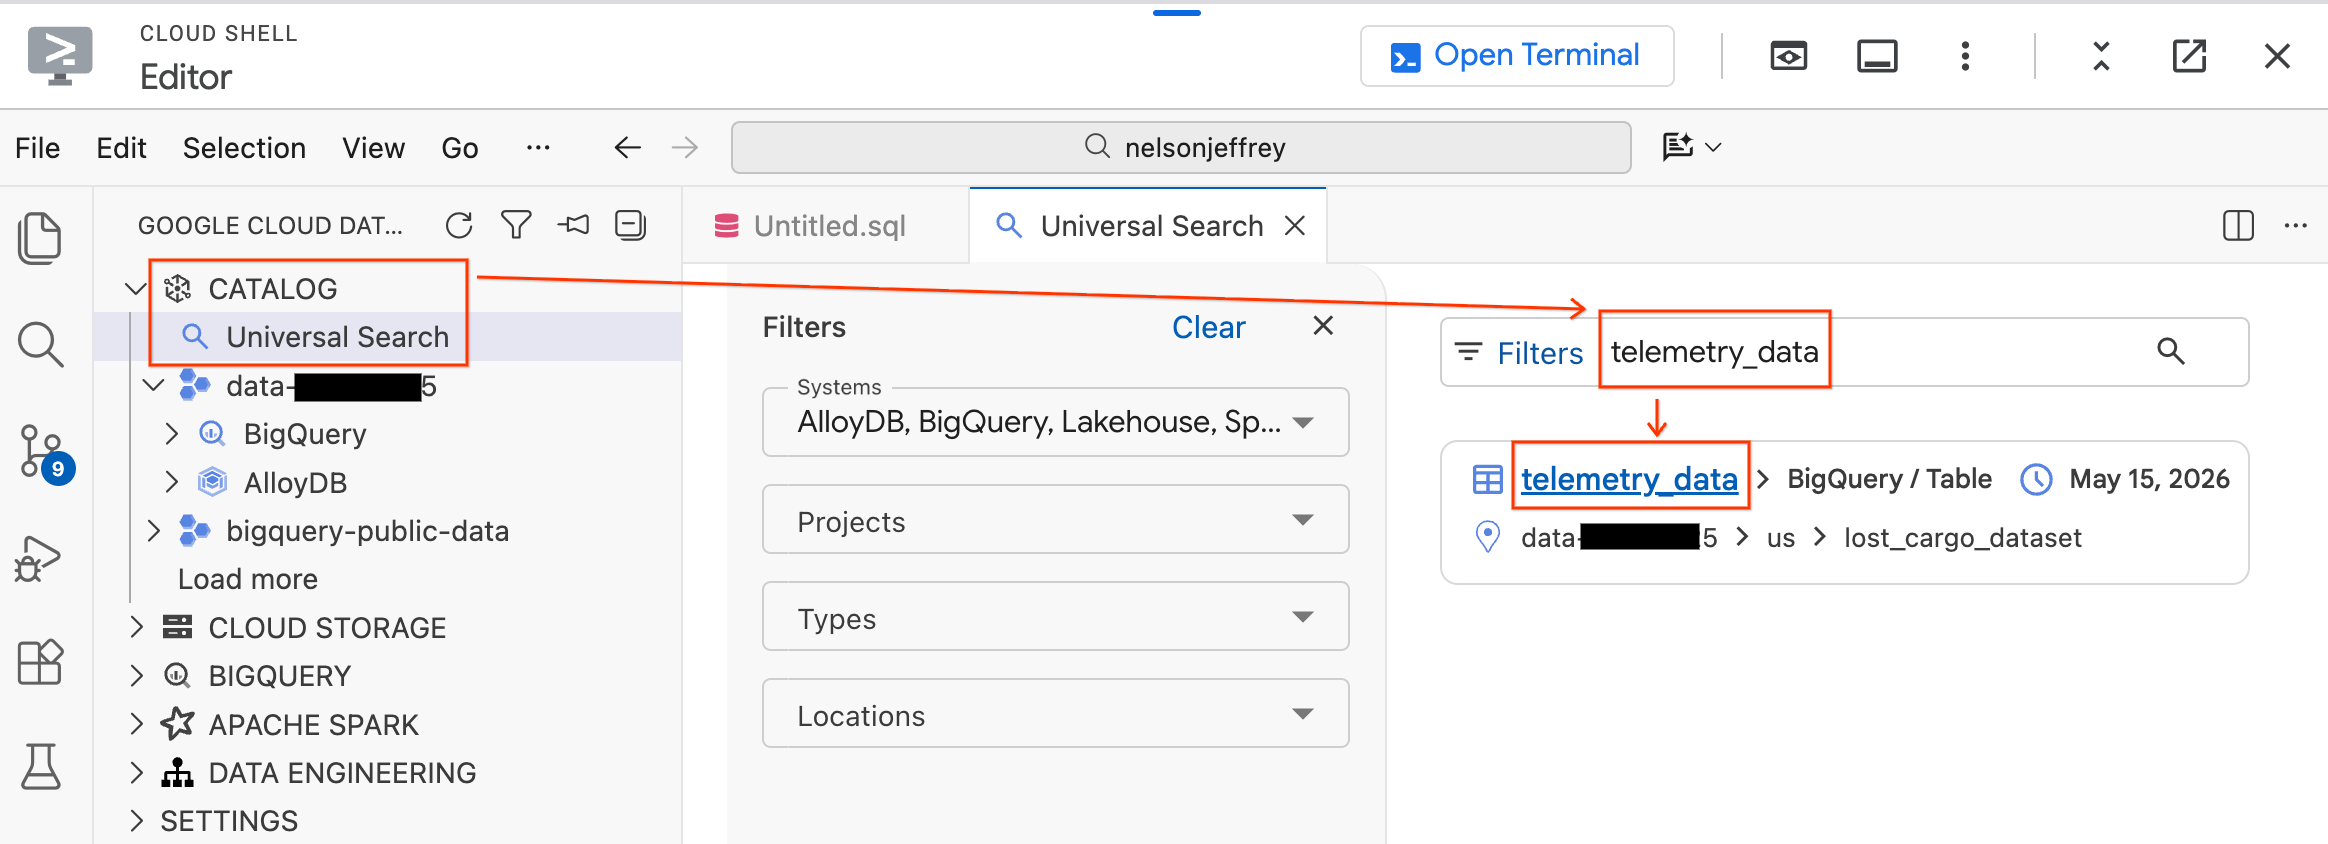
Task: Click lost_cargo_dataset in result path
Action: pos(1962,538)
